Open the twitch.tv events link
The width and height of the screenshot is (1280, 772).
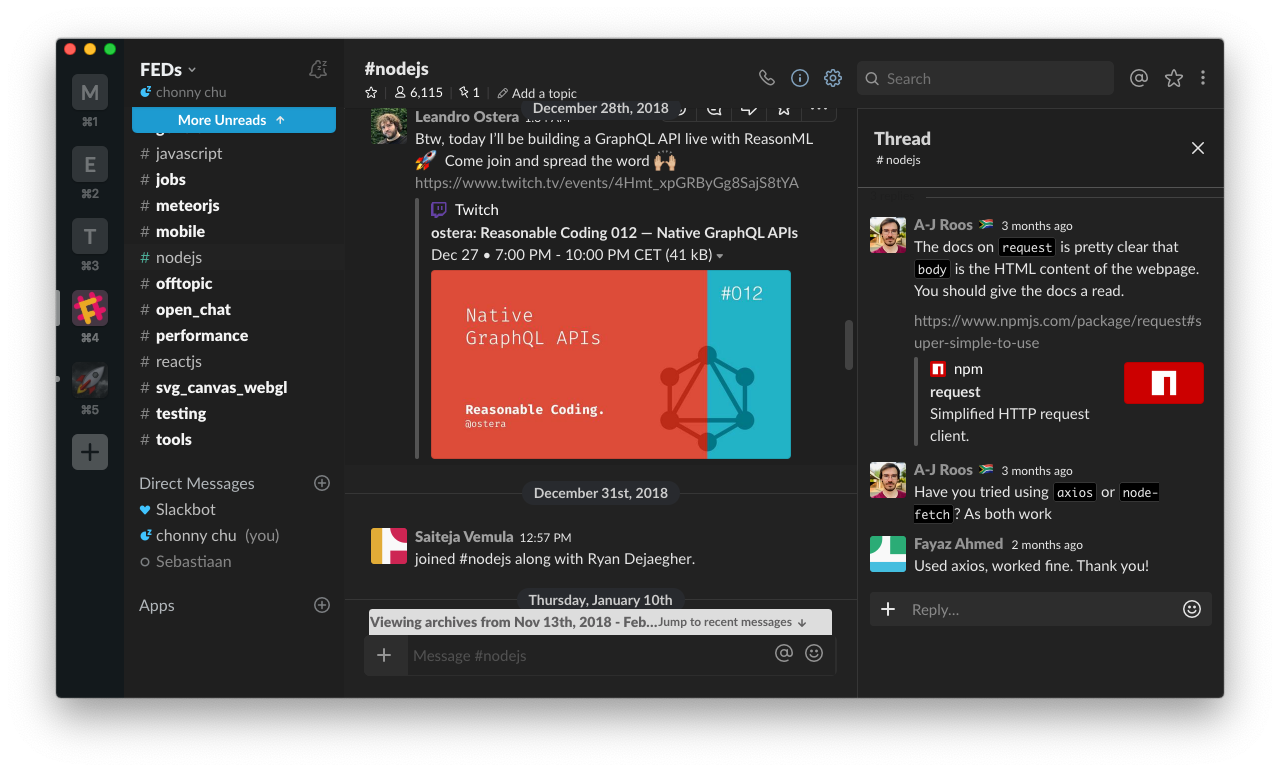tap(607, 183)
